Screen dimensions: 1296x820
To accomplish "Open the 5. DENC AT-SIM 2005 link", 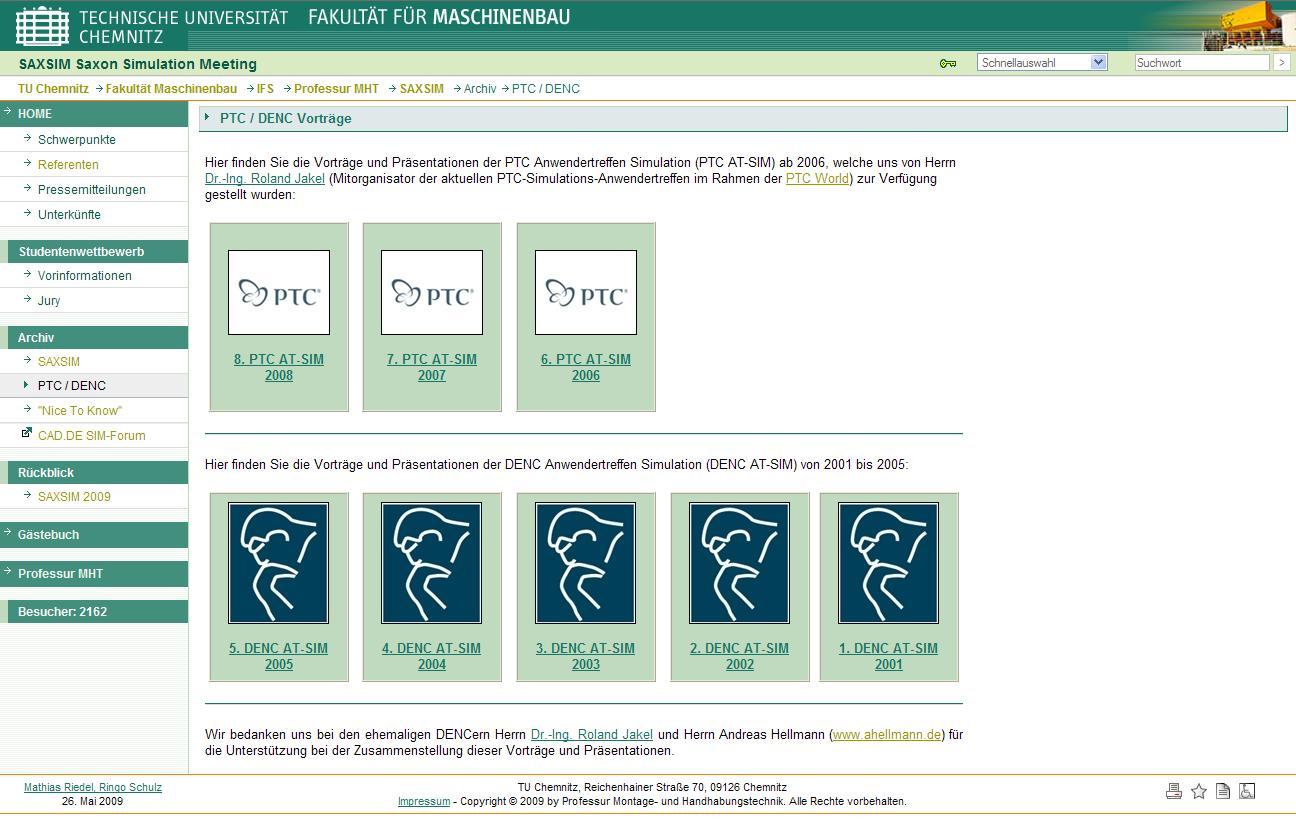I will (279, 656).
